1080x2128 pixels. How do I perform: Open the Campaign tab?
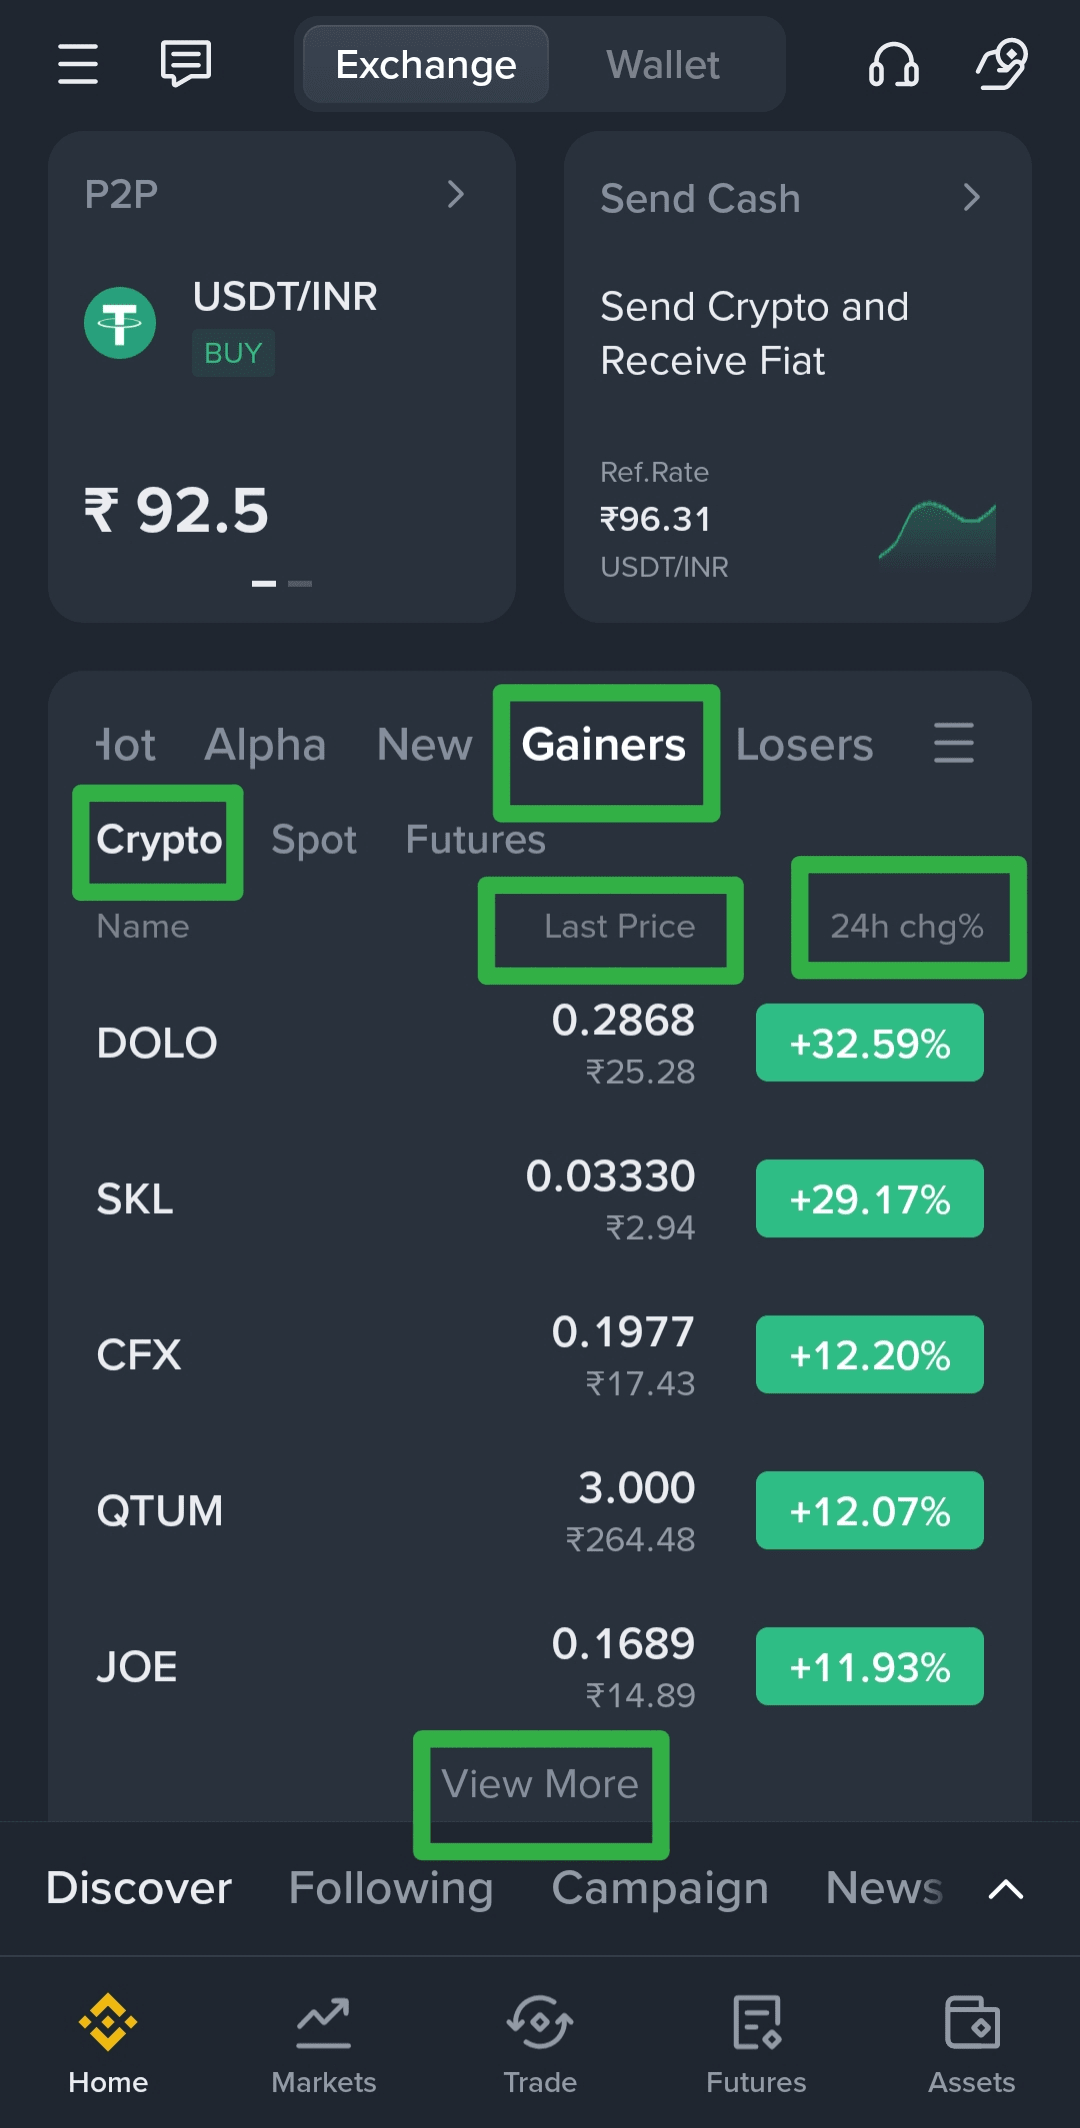coord(660,1888)
